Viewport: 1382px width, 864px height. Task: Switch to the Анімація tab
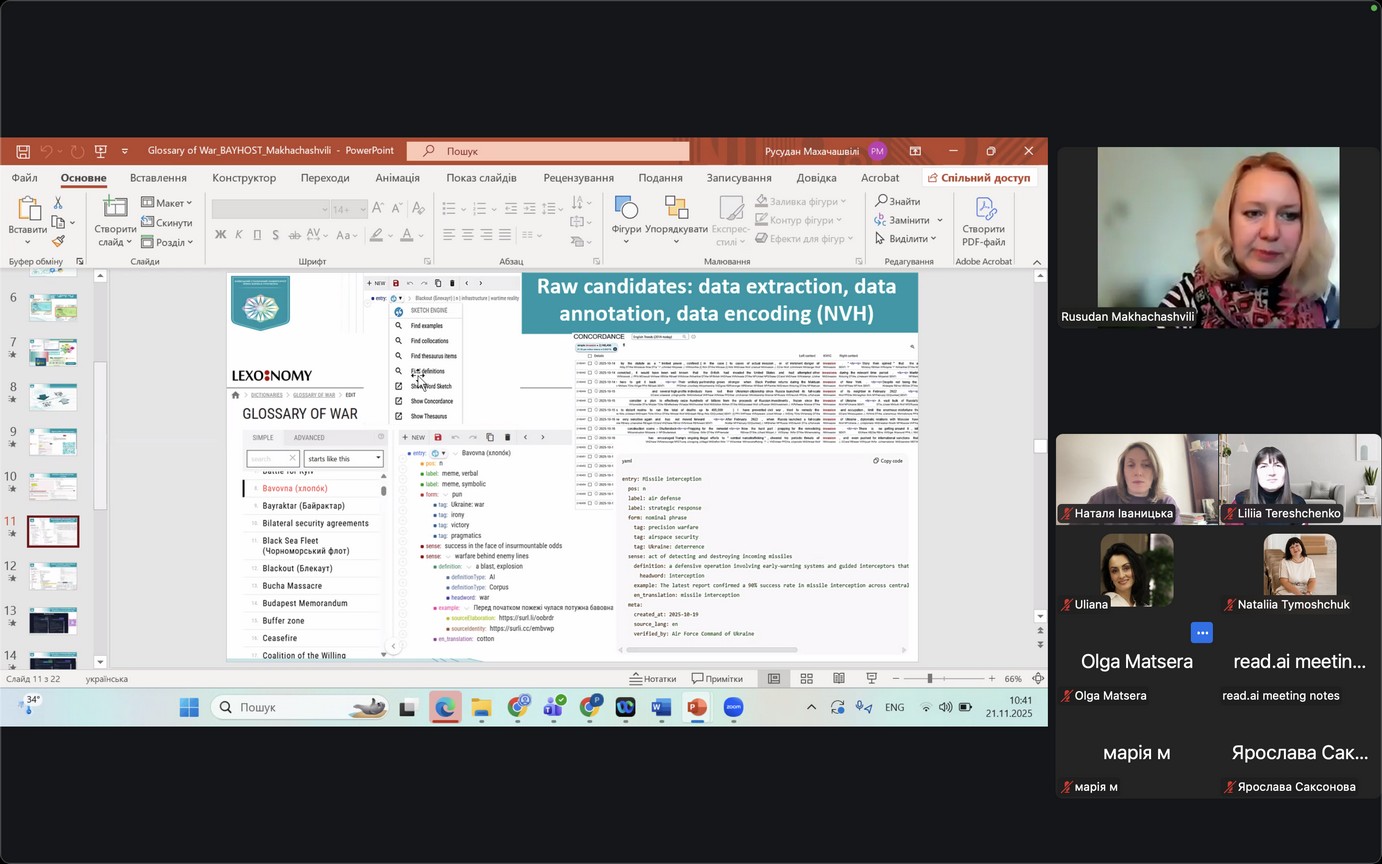pos(397,178)
